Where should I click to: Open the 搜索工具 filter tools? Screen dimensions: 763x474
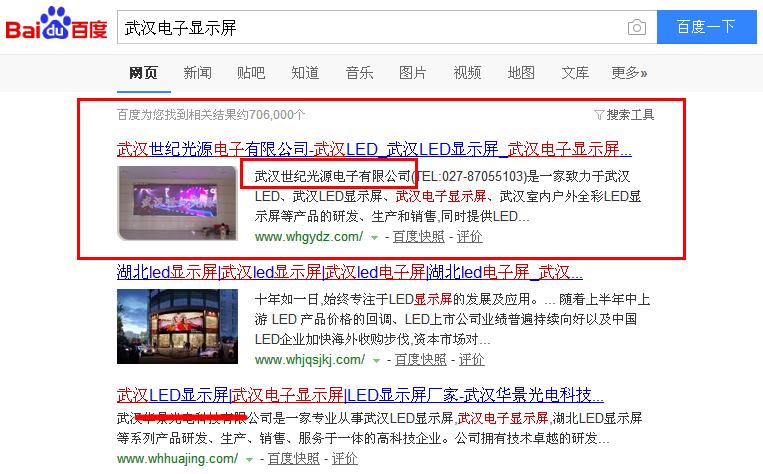624,115
